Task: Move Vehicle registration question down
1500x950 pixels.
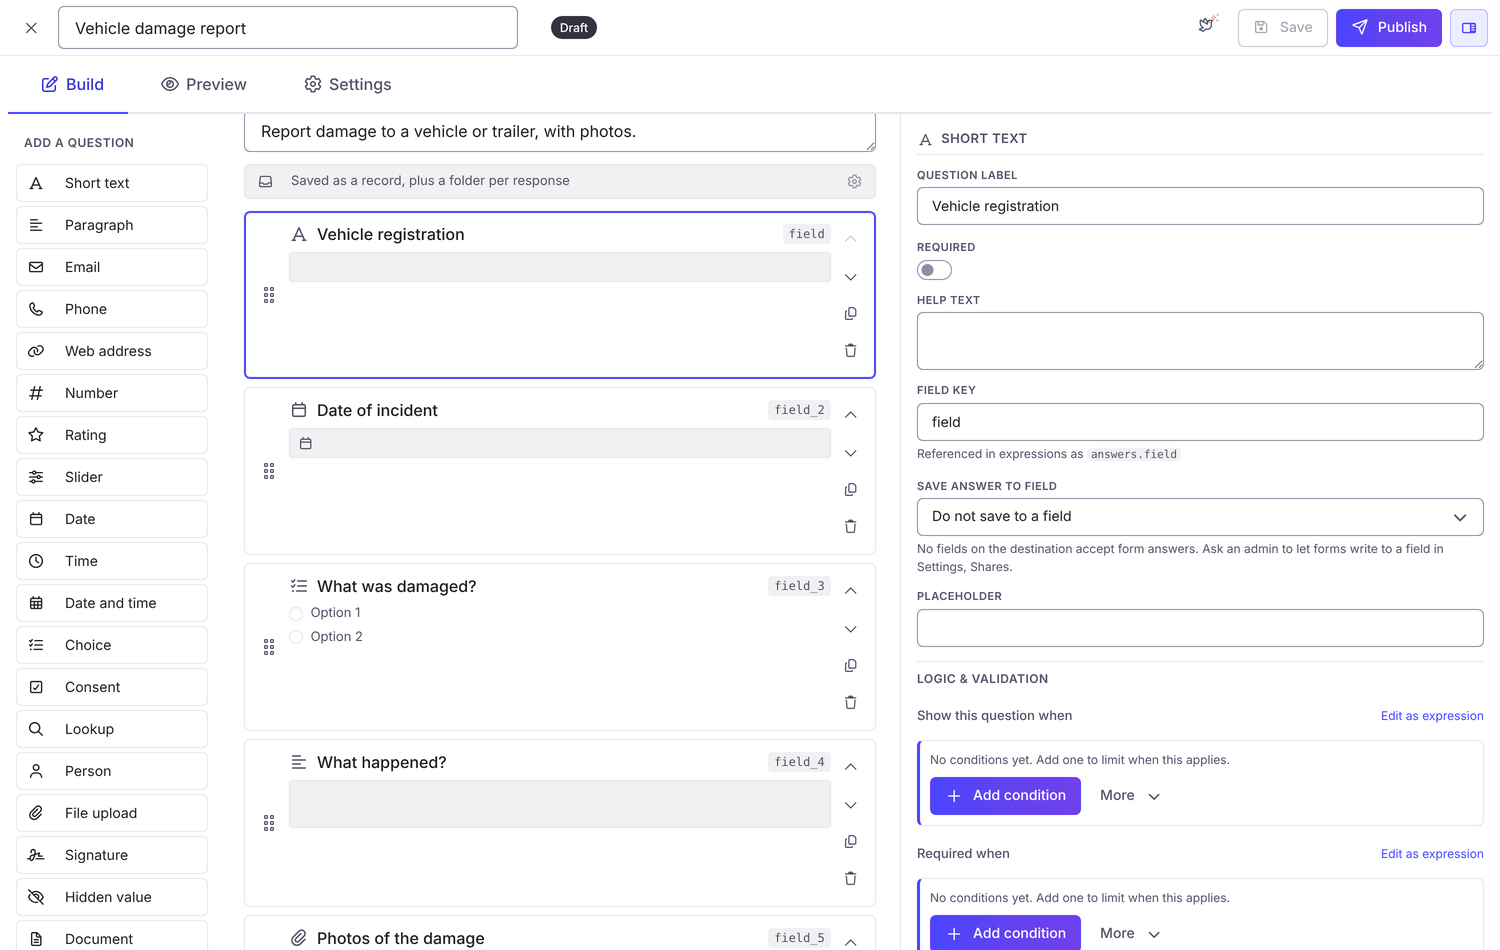Action: [851, 277]
